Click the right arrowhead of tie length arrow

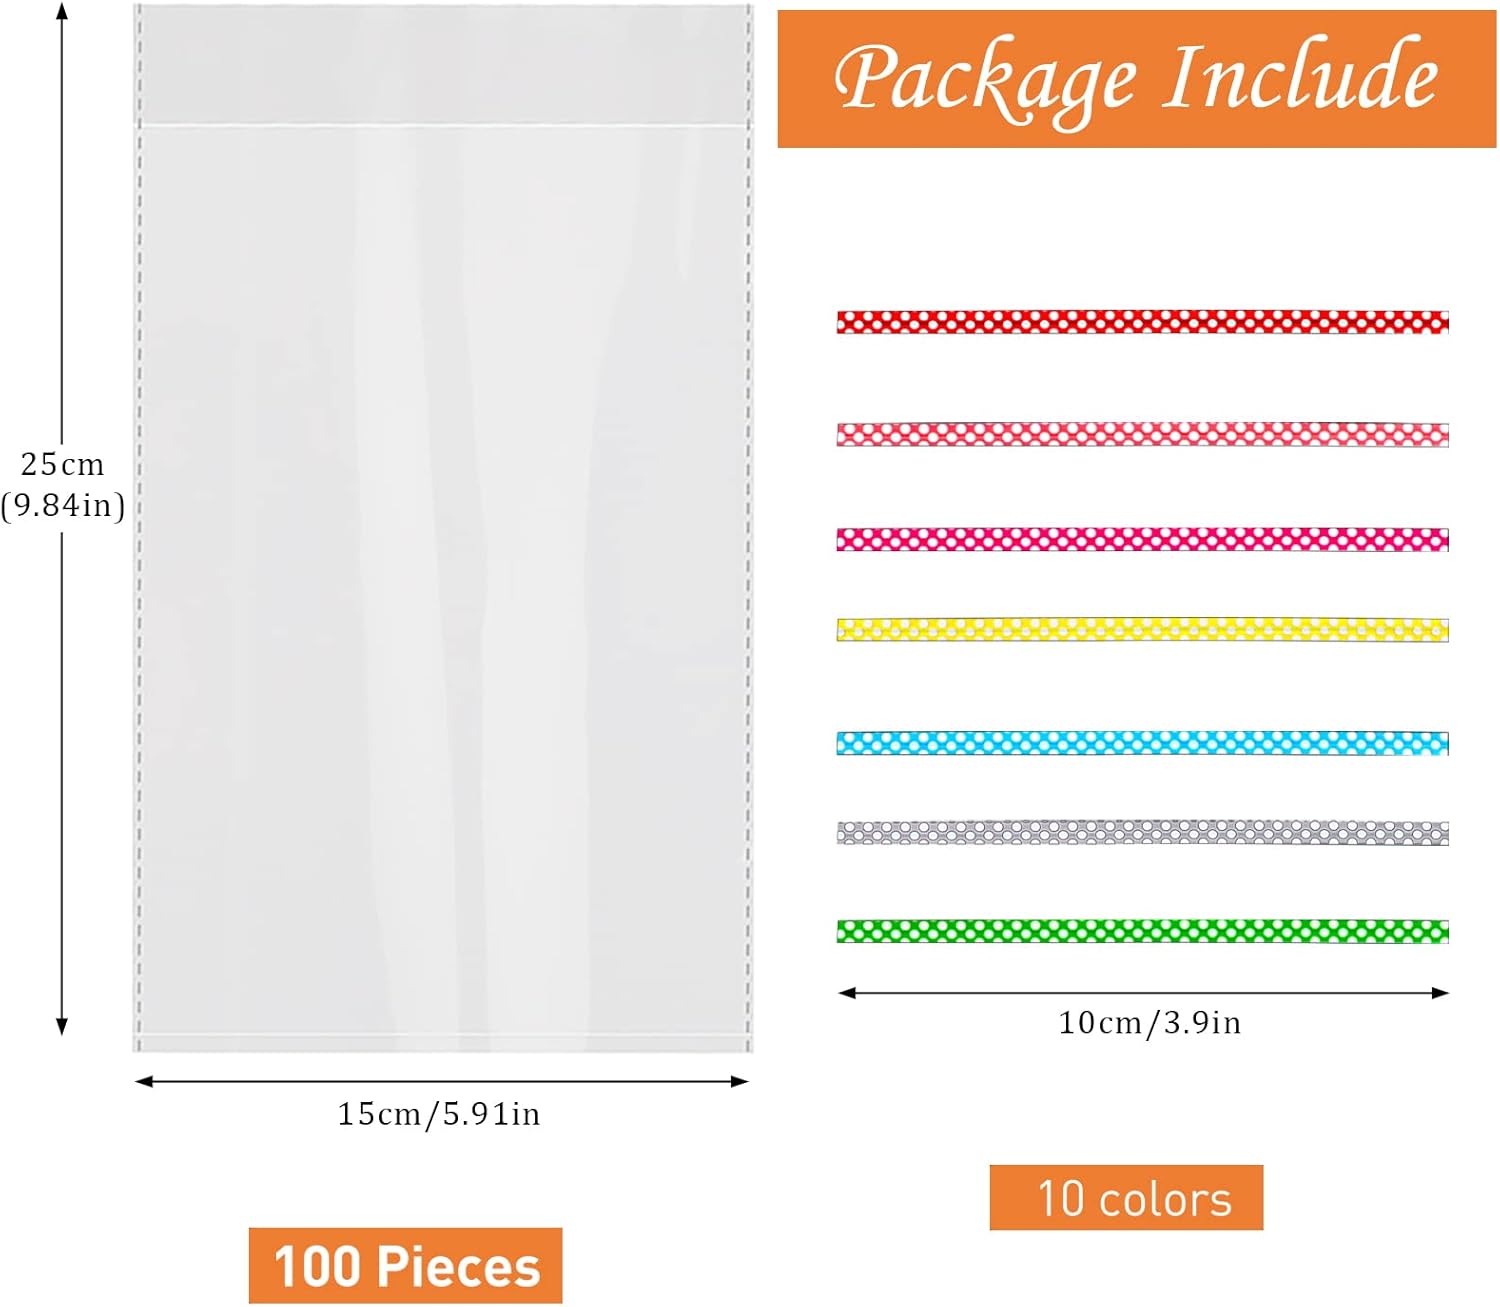point(1441,993)
